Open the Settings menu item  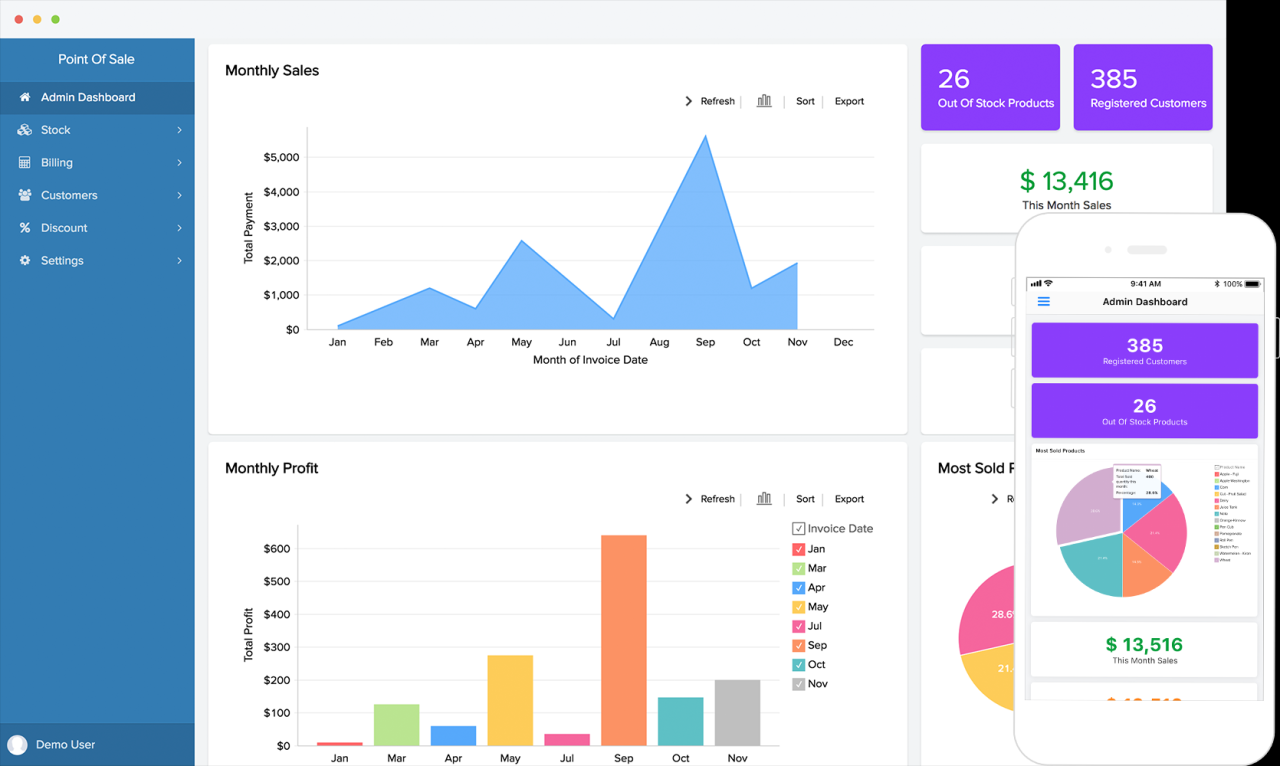pyautogui.click(x=97, y=260)
